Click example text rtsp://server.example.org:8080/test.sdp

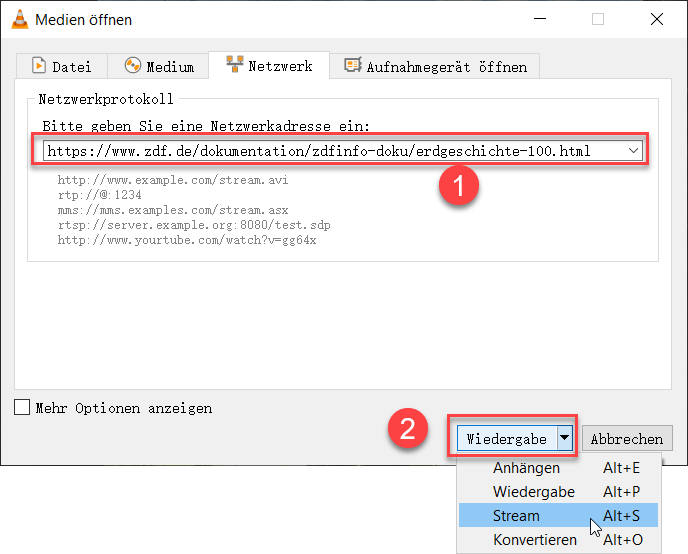point(194,225)
